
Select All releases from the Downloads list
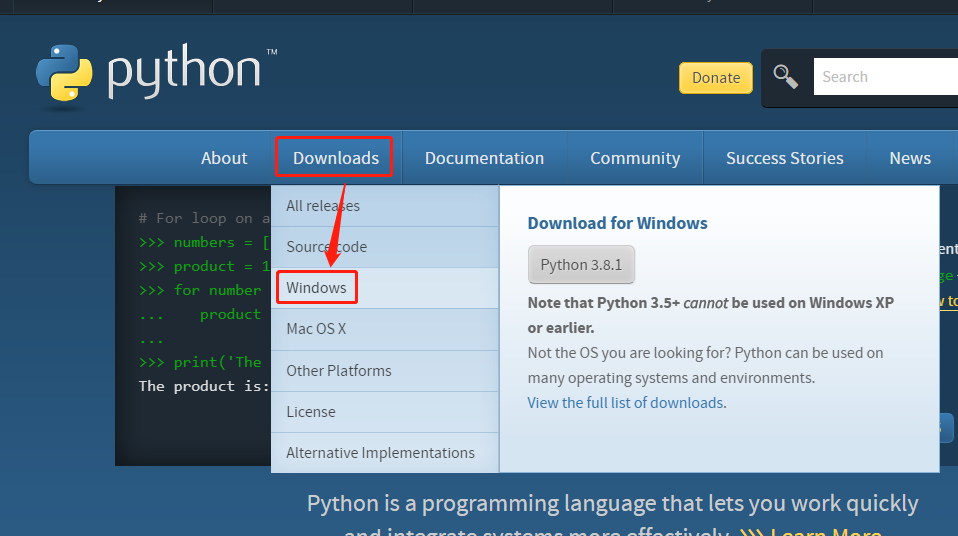click(x=323, y=206)
